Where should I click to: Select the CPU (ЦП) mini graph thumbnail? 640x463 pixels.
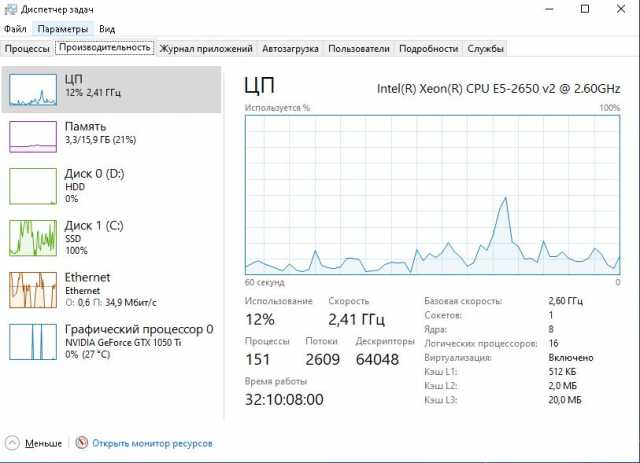tap(33, 89)
